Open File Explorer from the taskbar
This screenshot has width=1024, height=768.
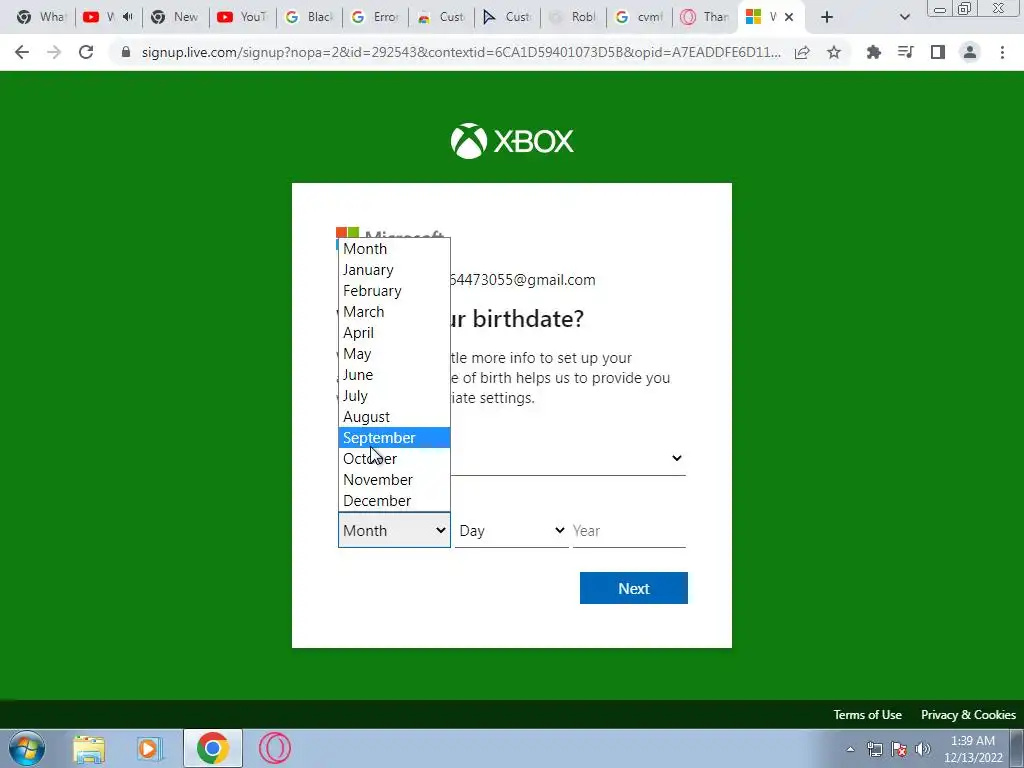[x=89, y=748]
